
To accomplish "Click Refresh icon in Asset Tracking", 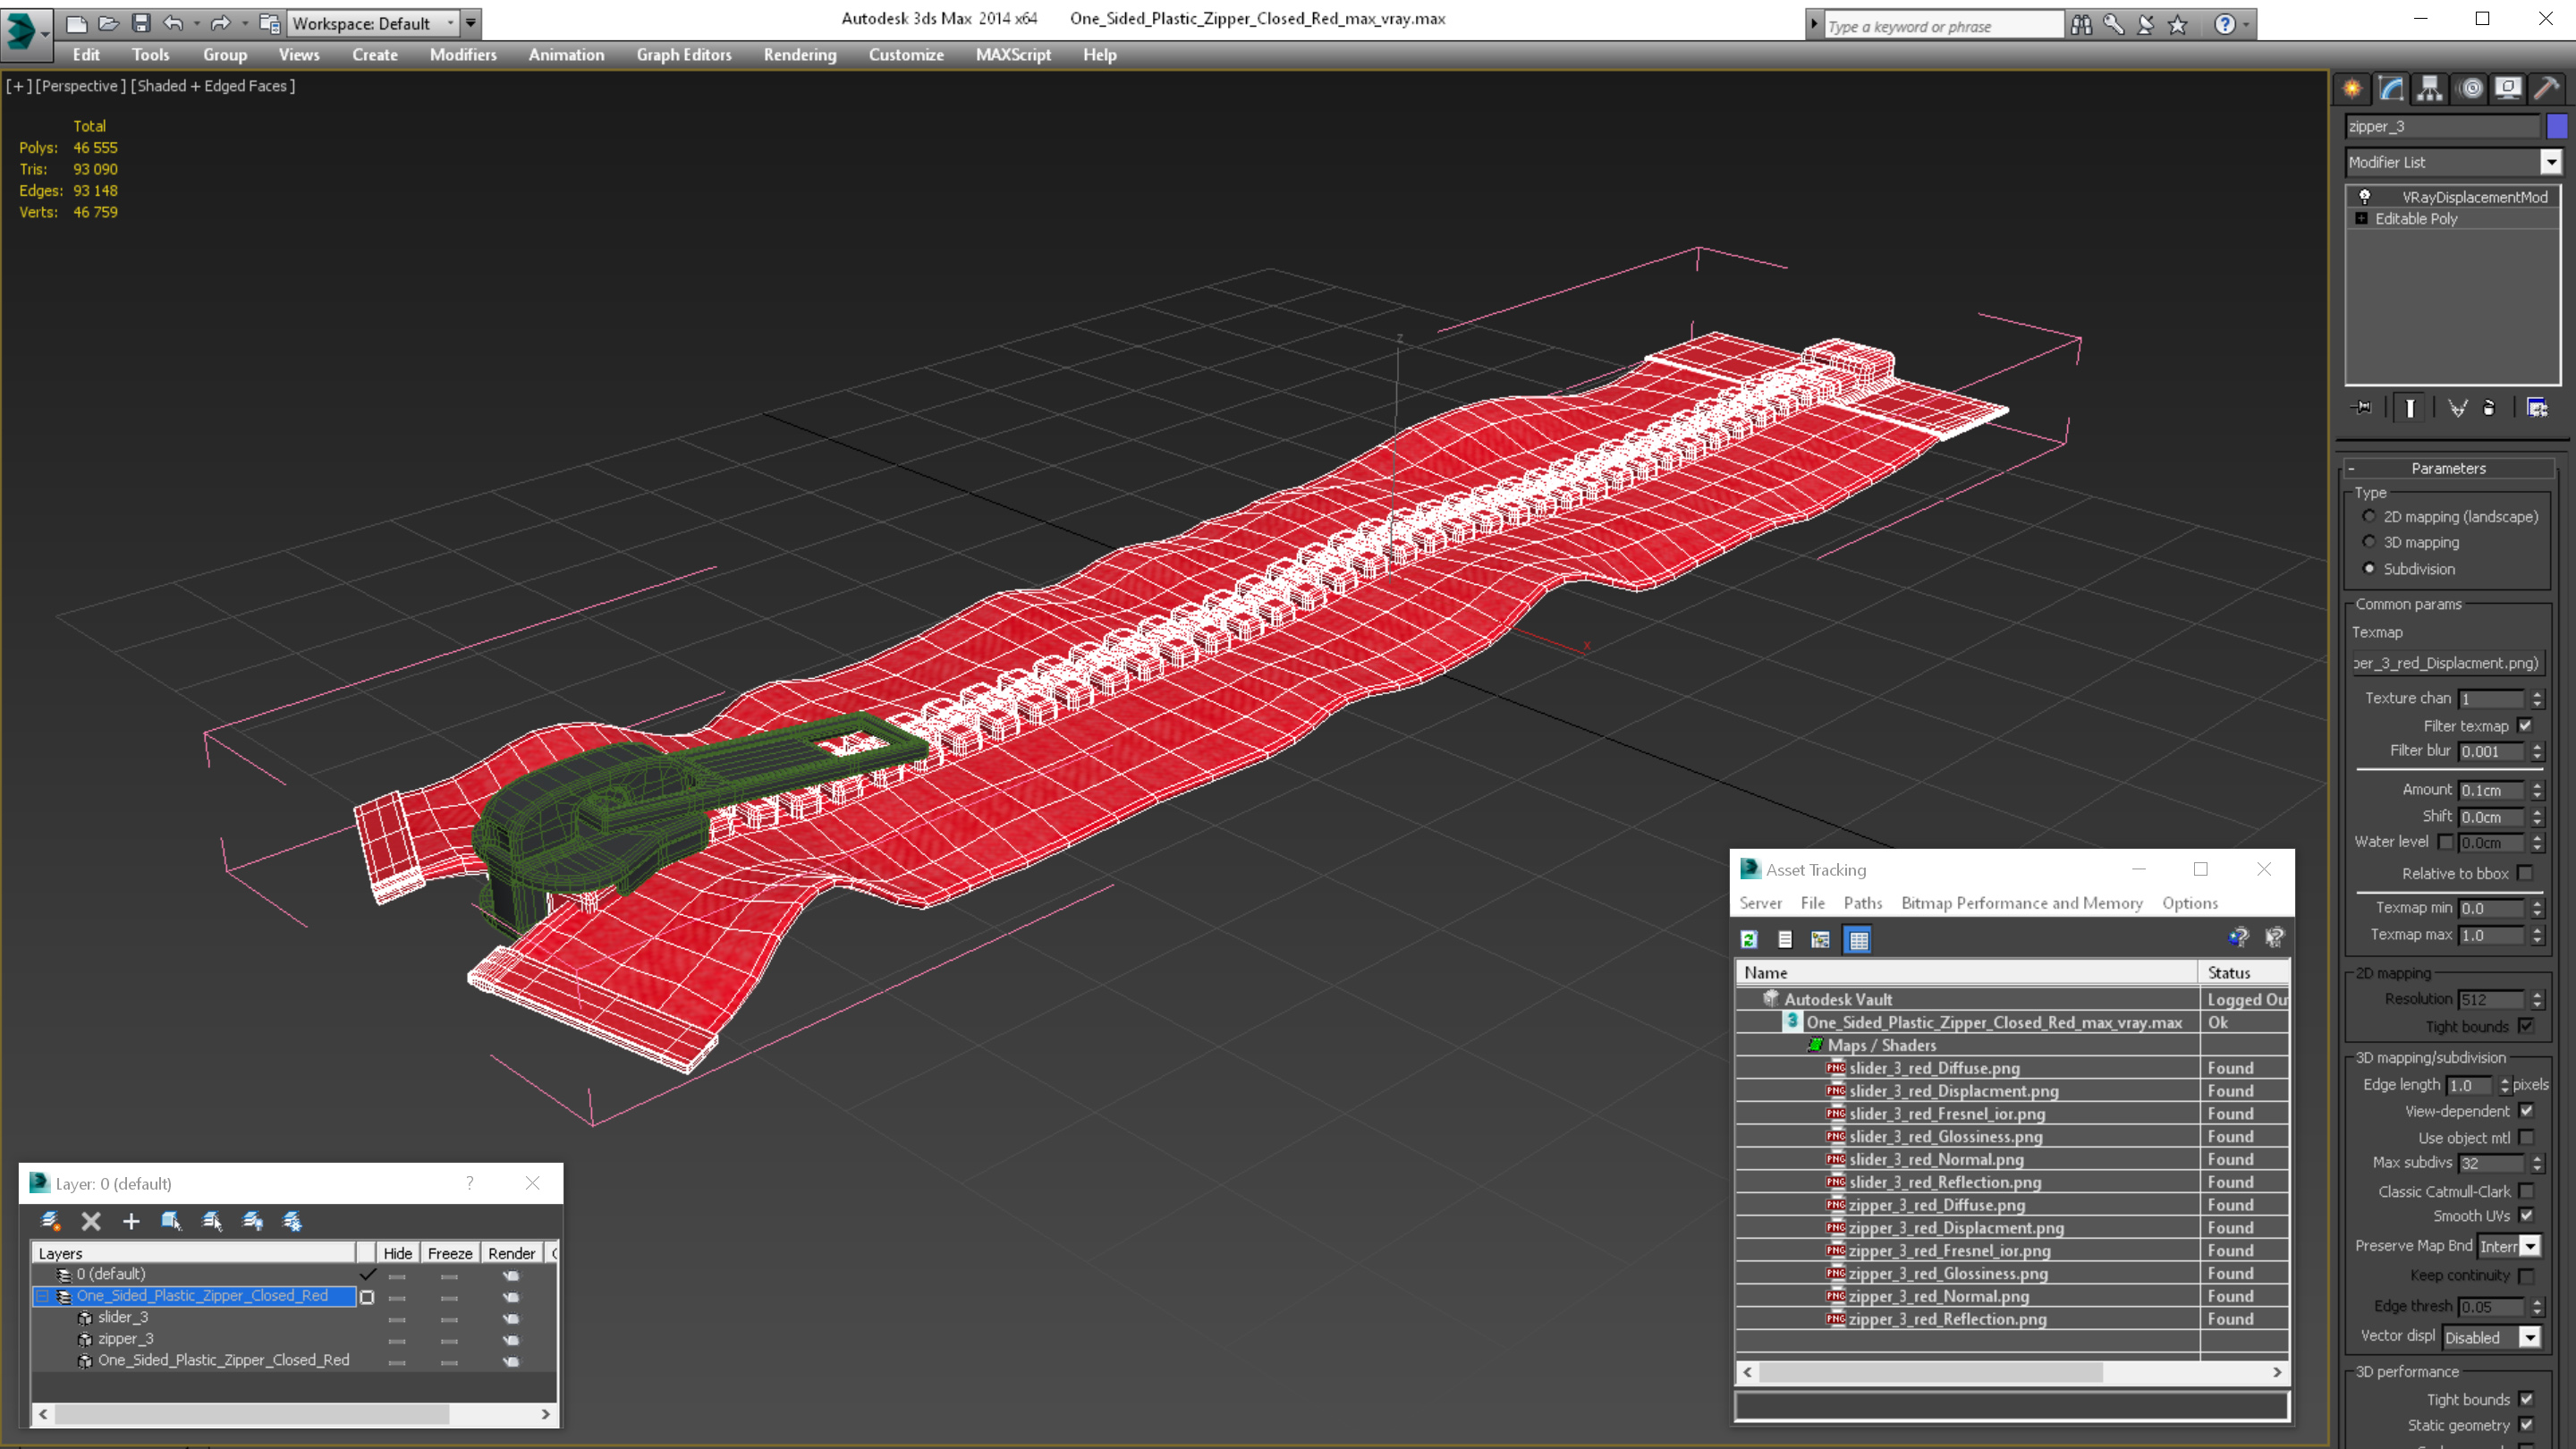I will point(1749,939).
